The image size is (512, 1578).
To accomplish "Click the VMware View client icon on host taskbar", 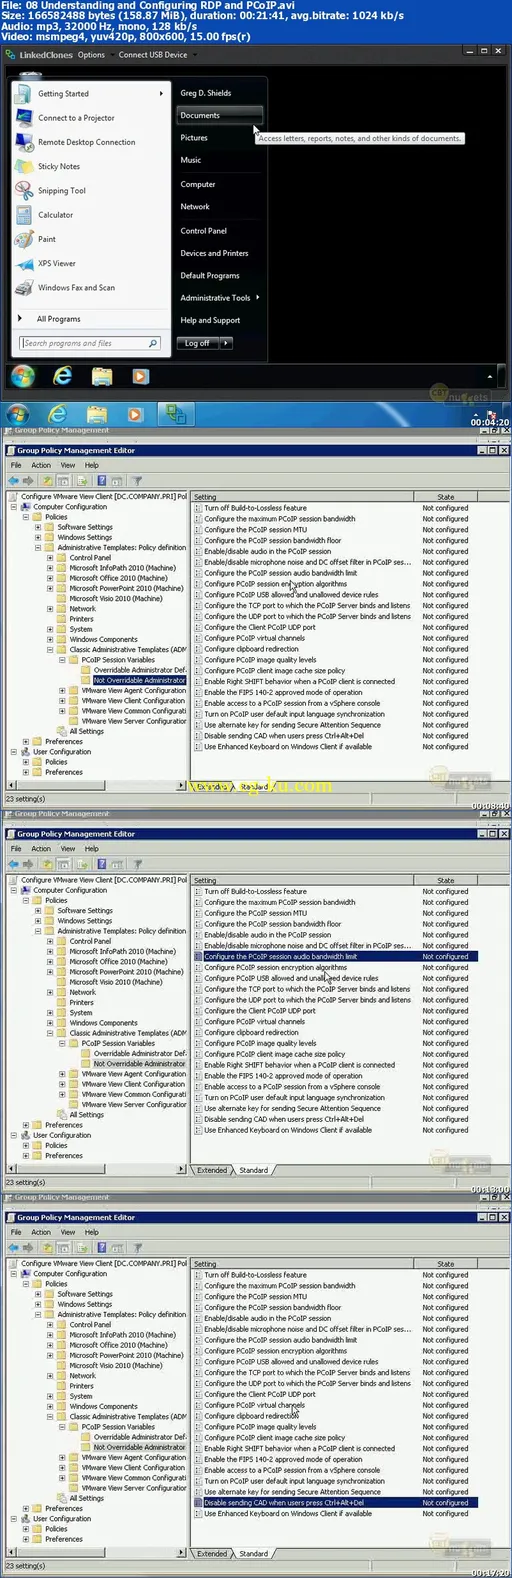I will 175,414.
